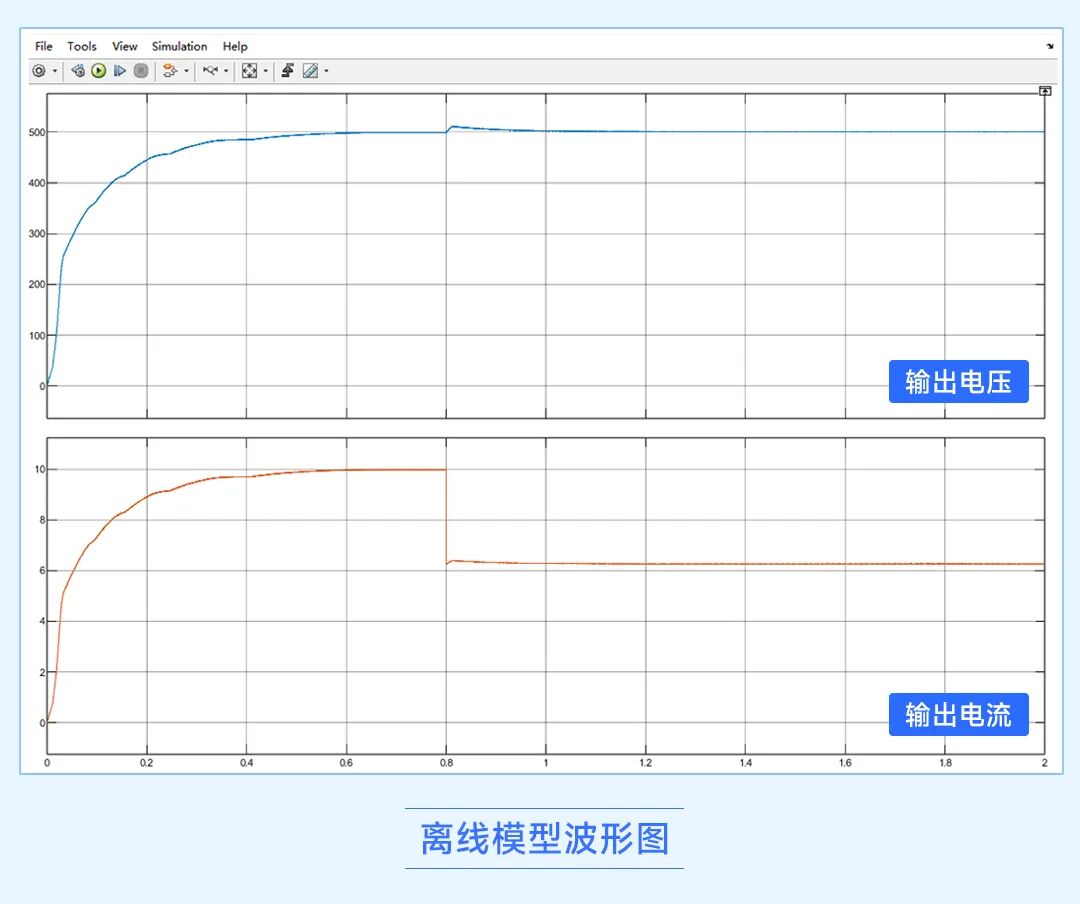Open the scope Configuration Properties gear icon
The width and height of the screenshot is (1080, 904).
40,70
